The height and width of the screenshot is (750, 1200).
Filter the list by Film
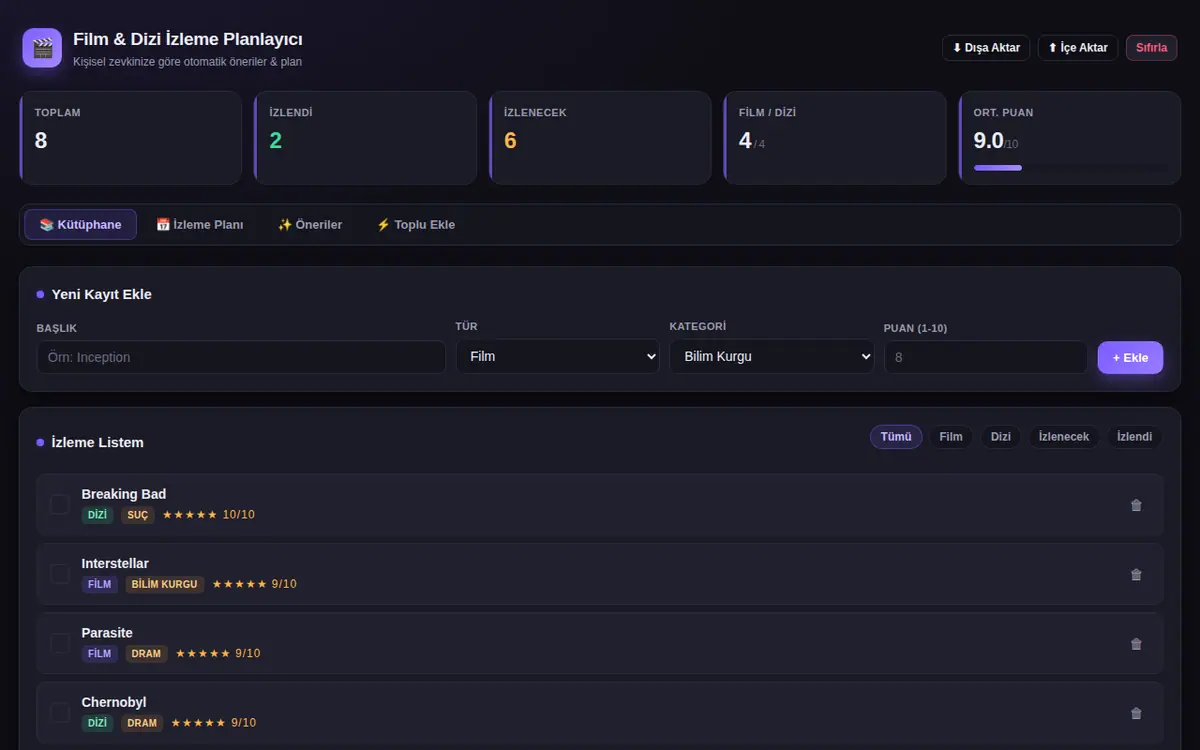(x=951, y=437)
